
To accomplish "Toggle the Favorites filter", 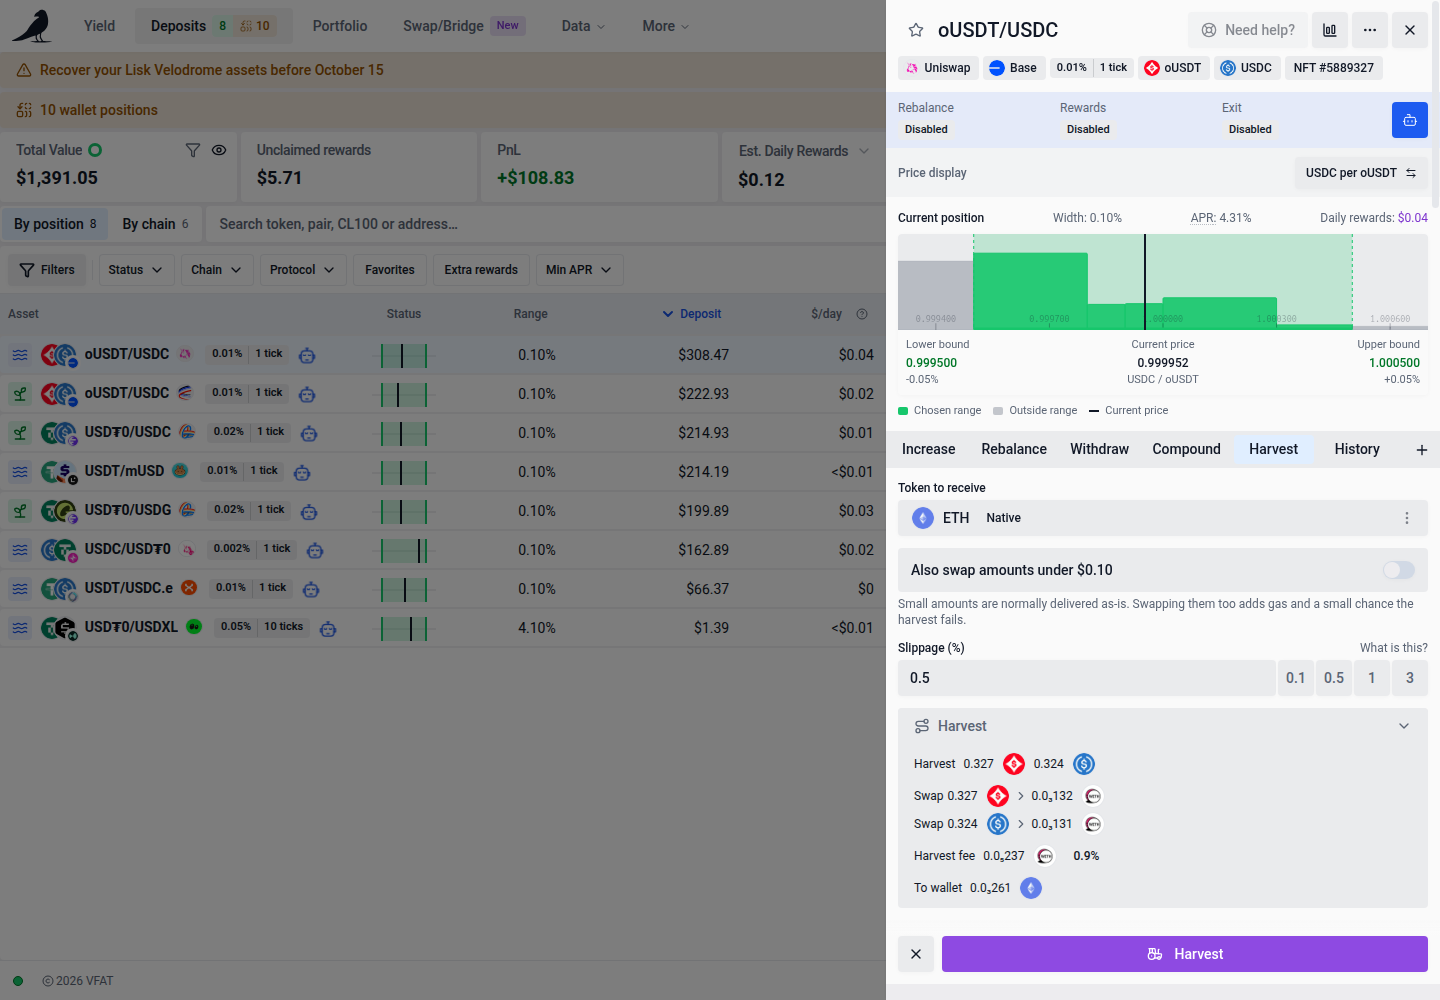I will click(x=390, y=270).
